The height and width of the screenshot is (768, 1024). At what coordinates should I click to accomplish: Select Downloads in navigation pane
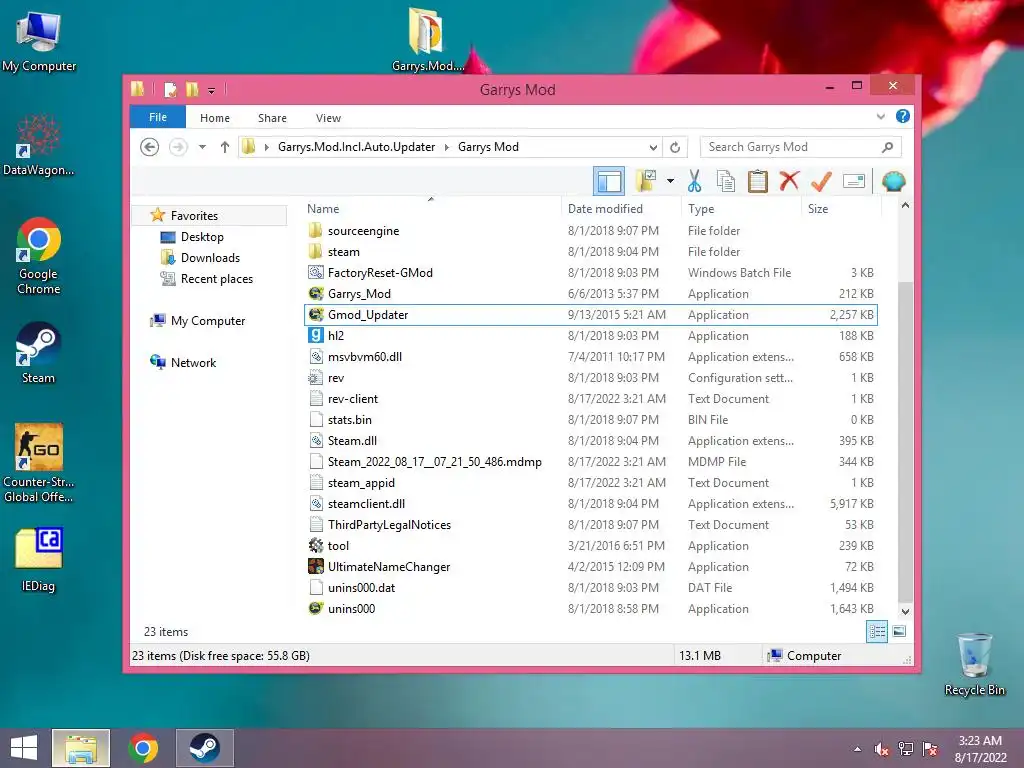(210, 257)
